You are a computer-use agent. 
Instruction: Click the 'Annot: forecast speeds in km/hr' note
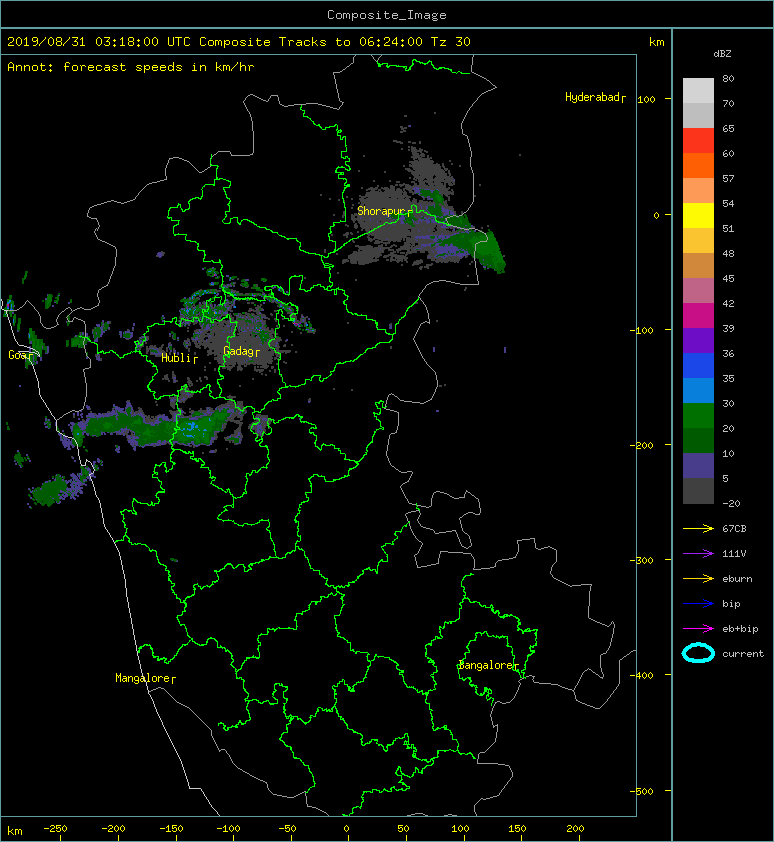point(131,67)
